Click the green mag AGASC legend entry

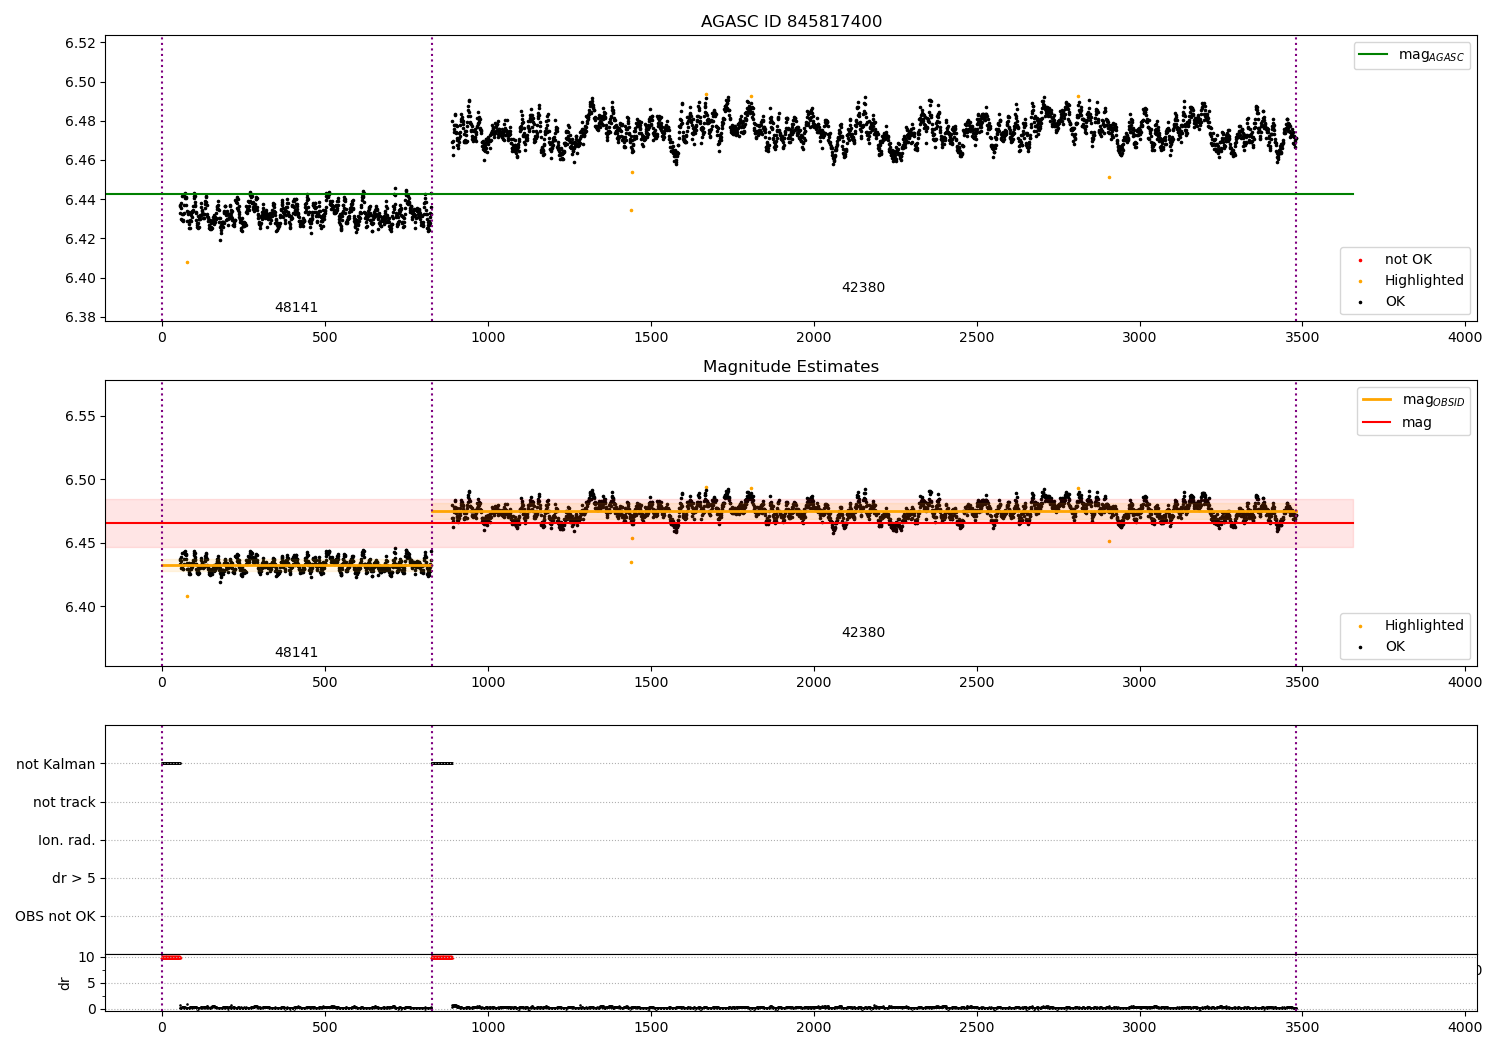pyautogui.click(x=1411, y=56)
